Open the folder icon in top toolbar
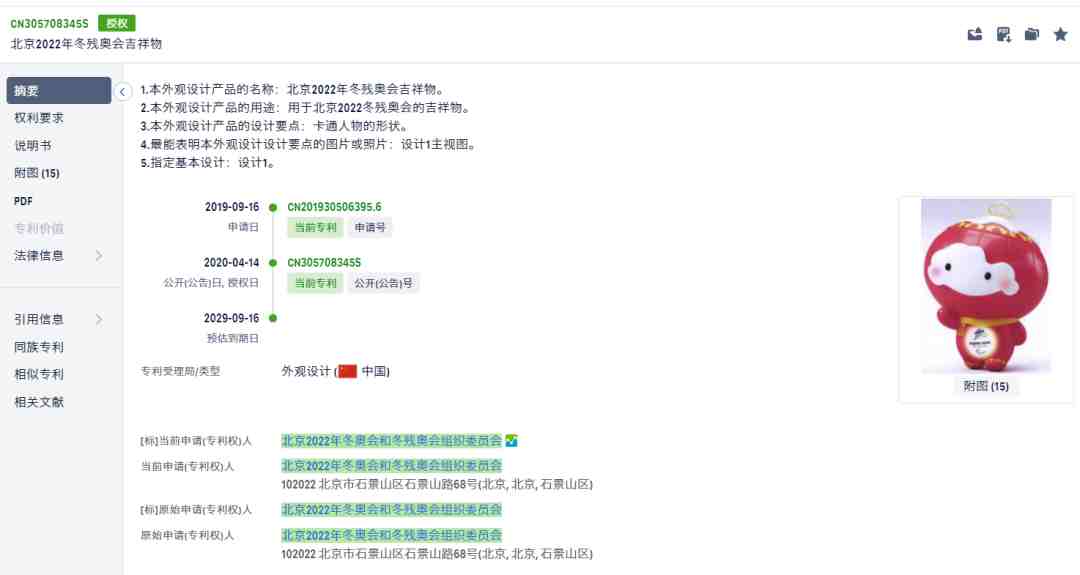 pos(1032,34)
